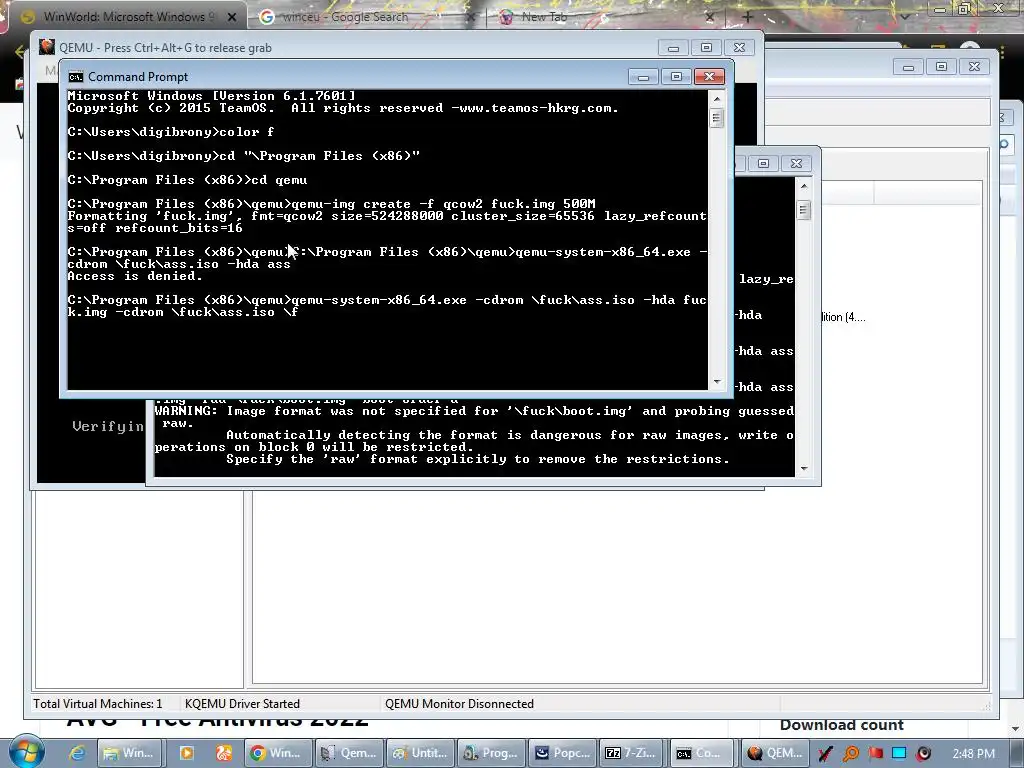Close the WinWorld browser tab

click(x=232, y=18)
